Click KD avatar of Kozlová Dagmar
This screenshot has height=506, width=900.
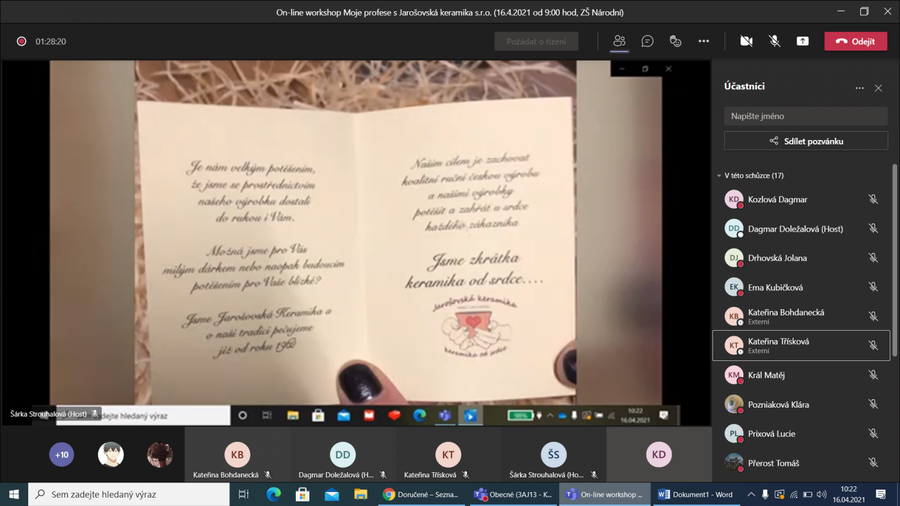pos(734,199)
